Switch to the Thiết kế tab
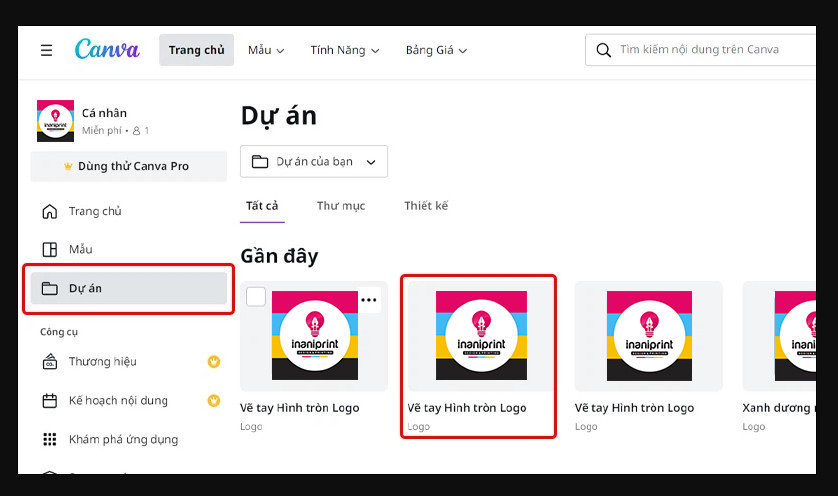 point(426,206)
